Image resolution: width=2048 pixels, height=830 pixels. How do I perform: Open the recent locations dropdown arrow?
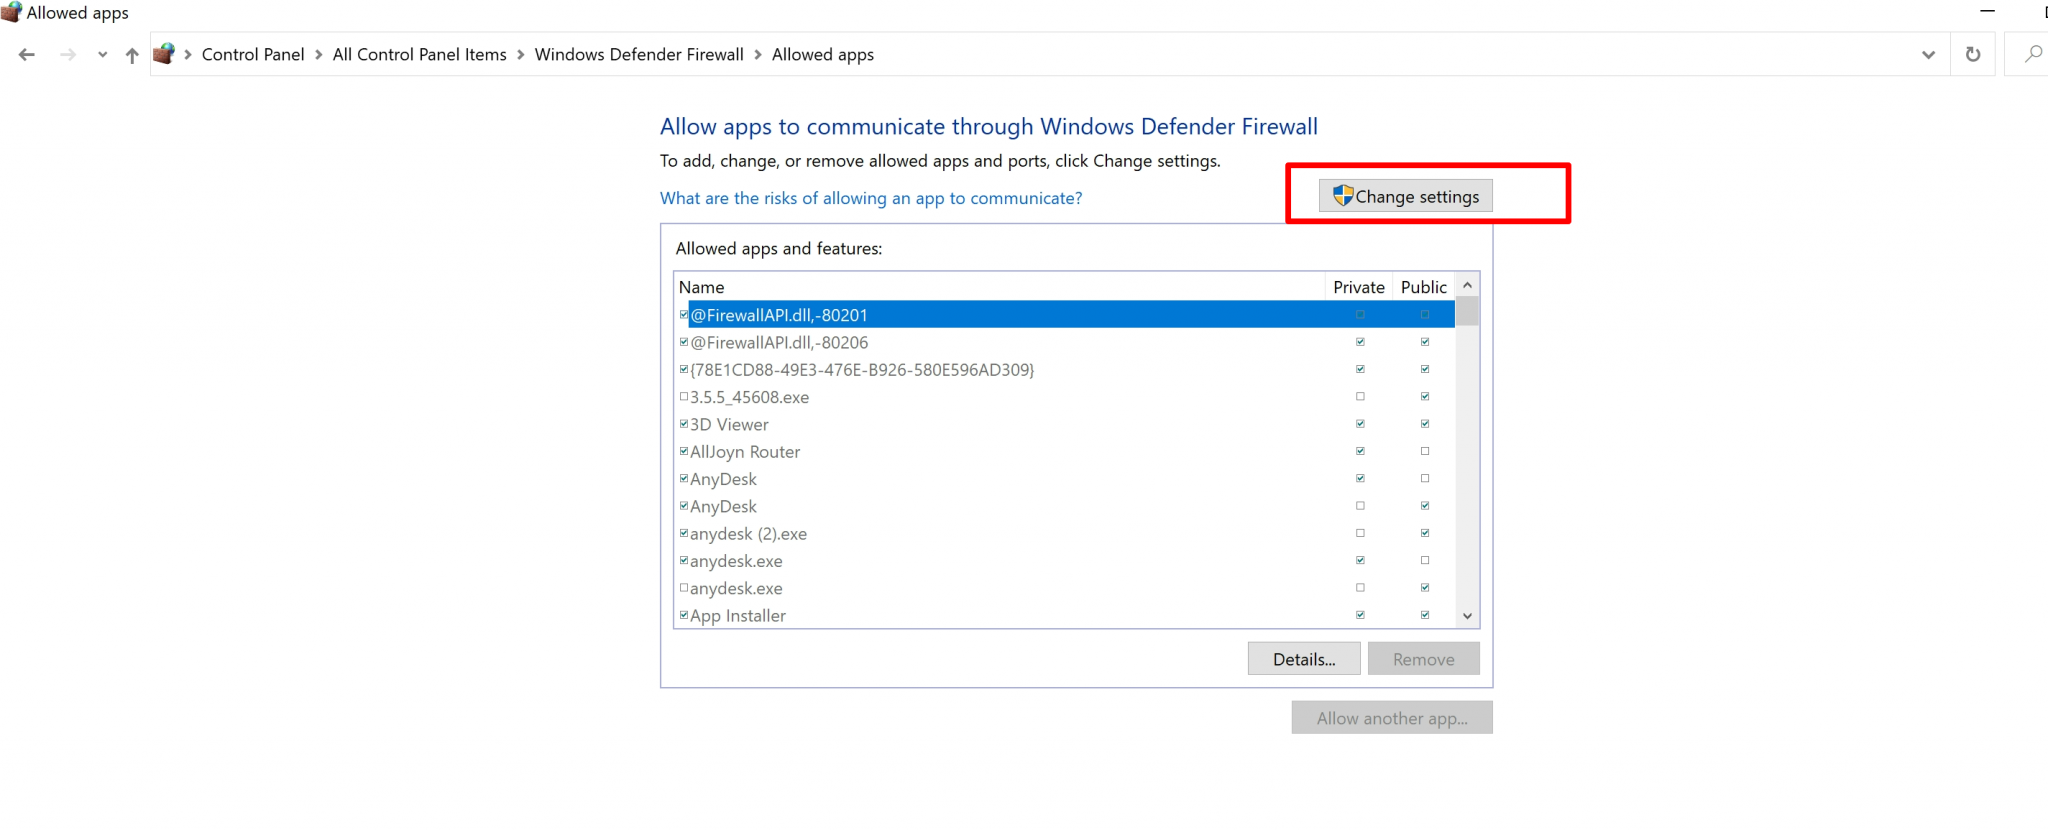(x=102, y=55)
